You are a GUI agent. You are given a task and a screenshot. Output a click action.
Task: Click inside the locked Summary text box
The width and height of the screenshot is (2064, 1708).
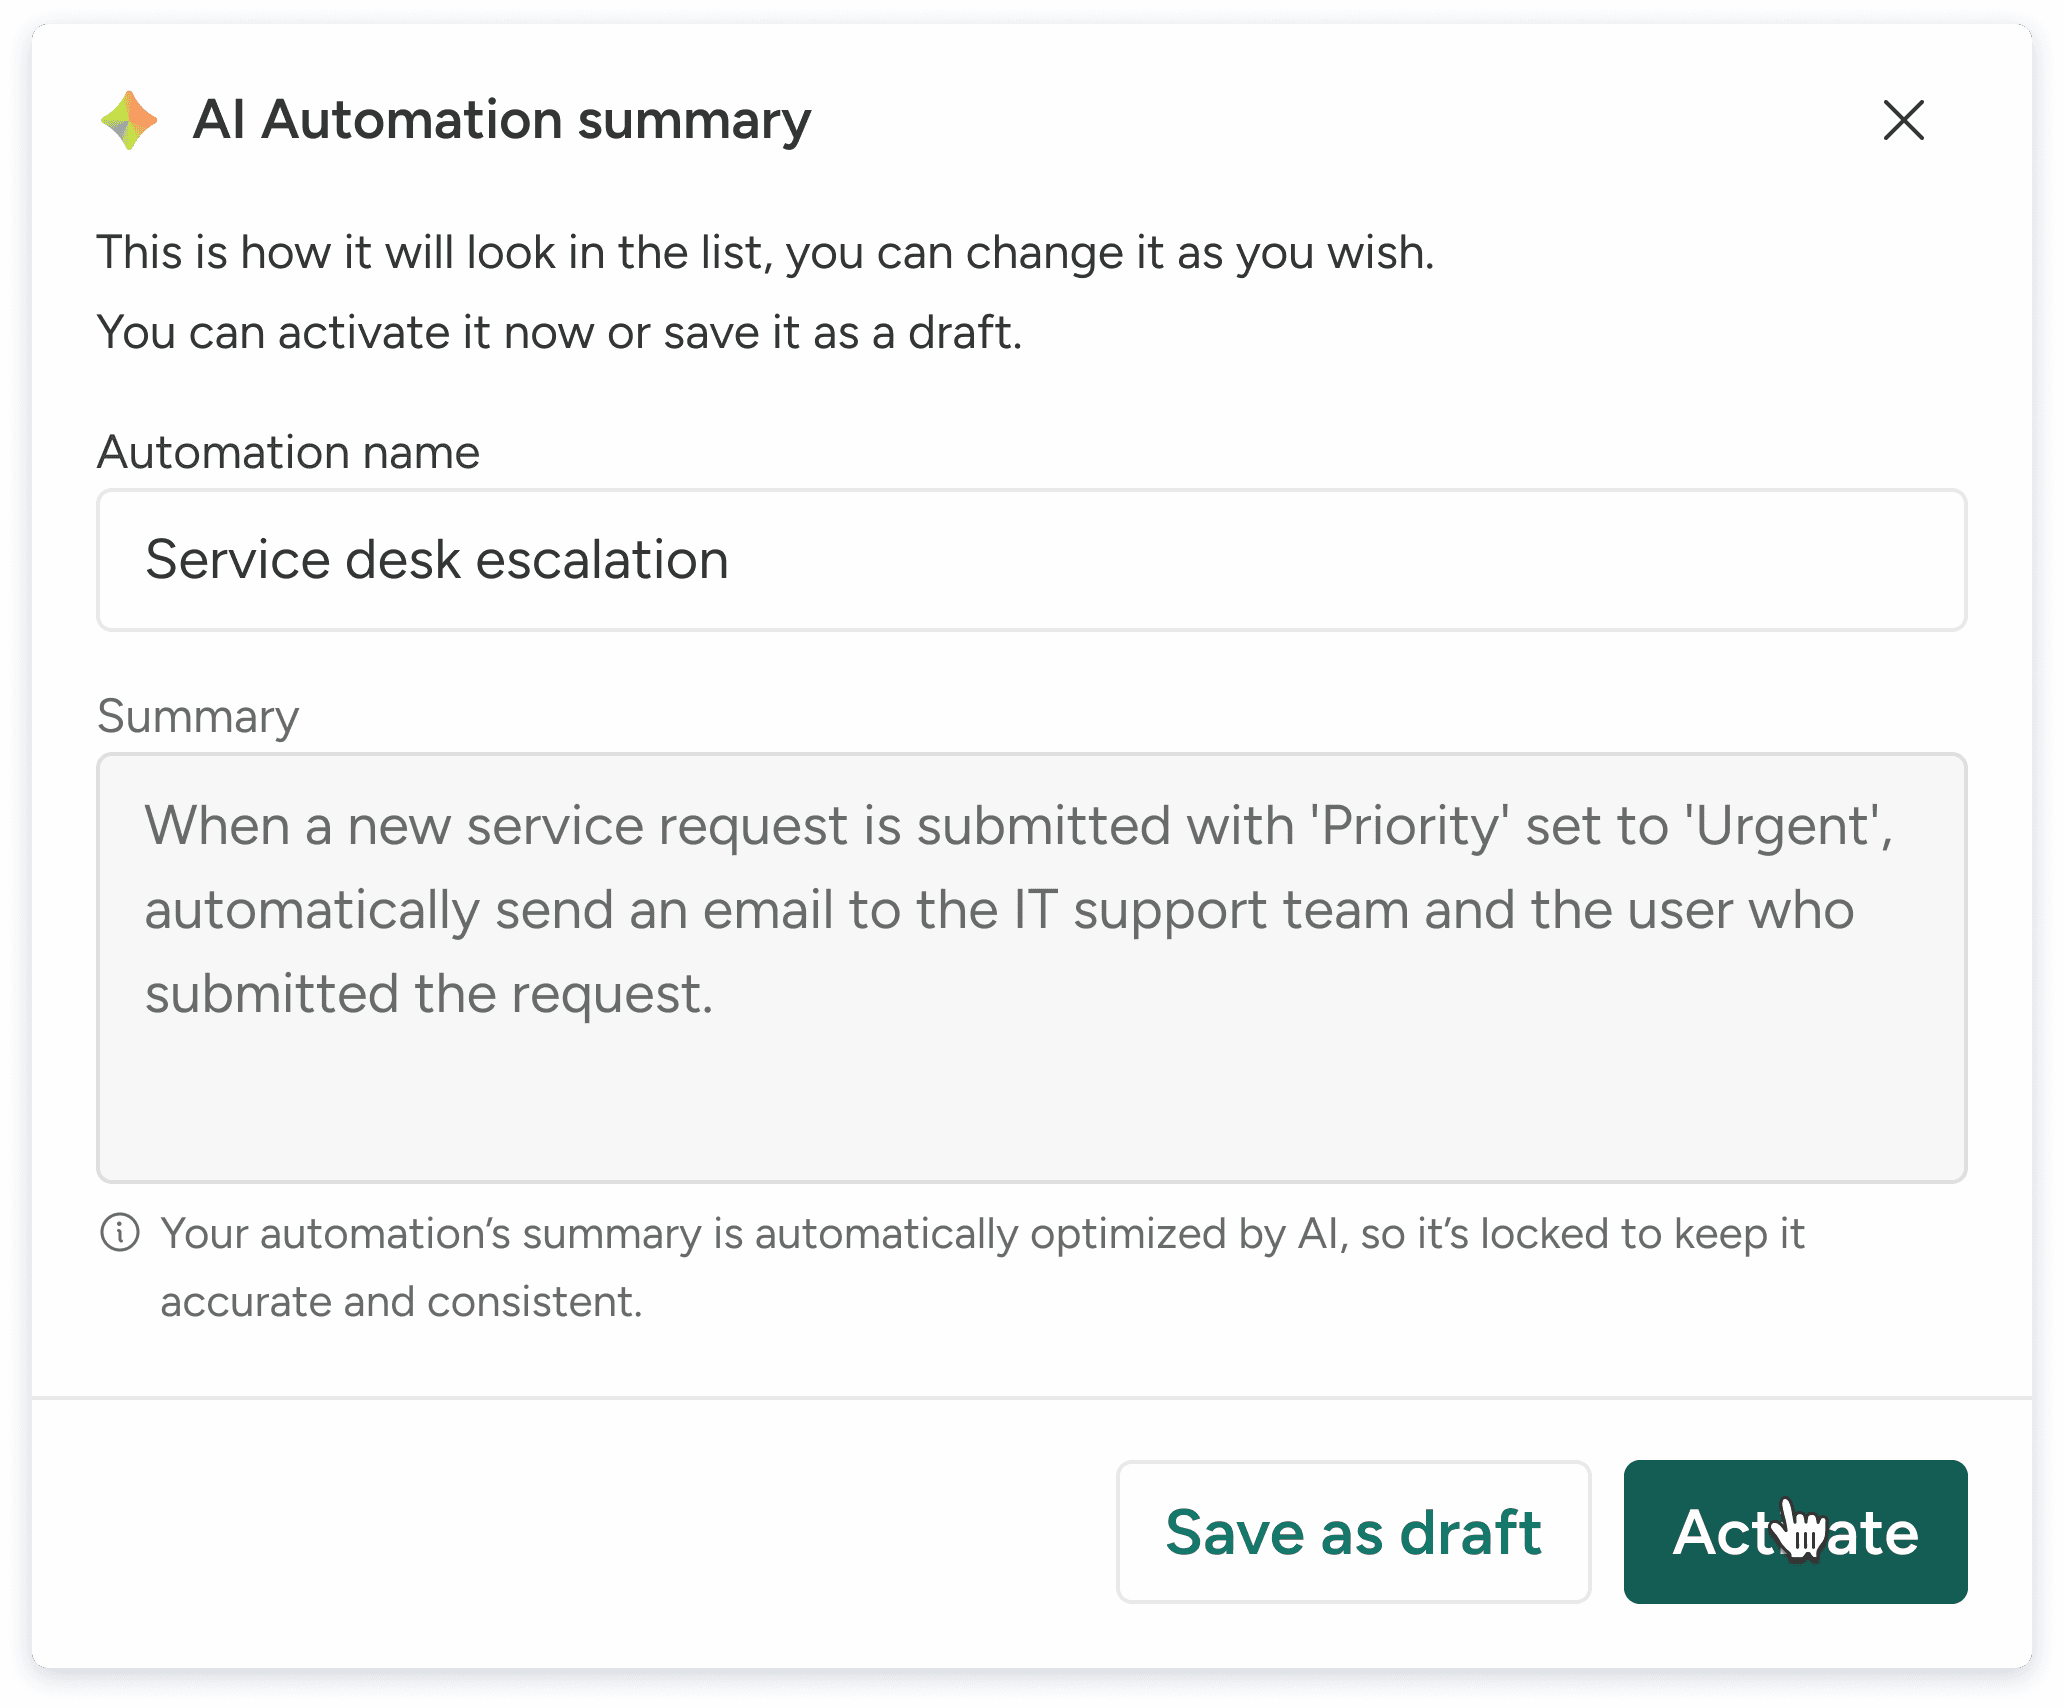(1031, 968)
